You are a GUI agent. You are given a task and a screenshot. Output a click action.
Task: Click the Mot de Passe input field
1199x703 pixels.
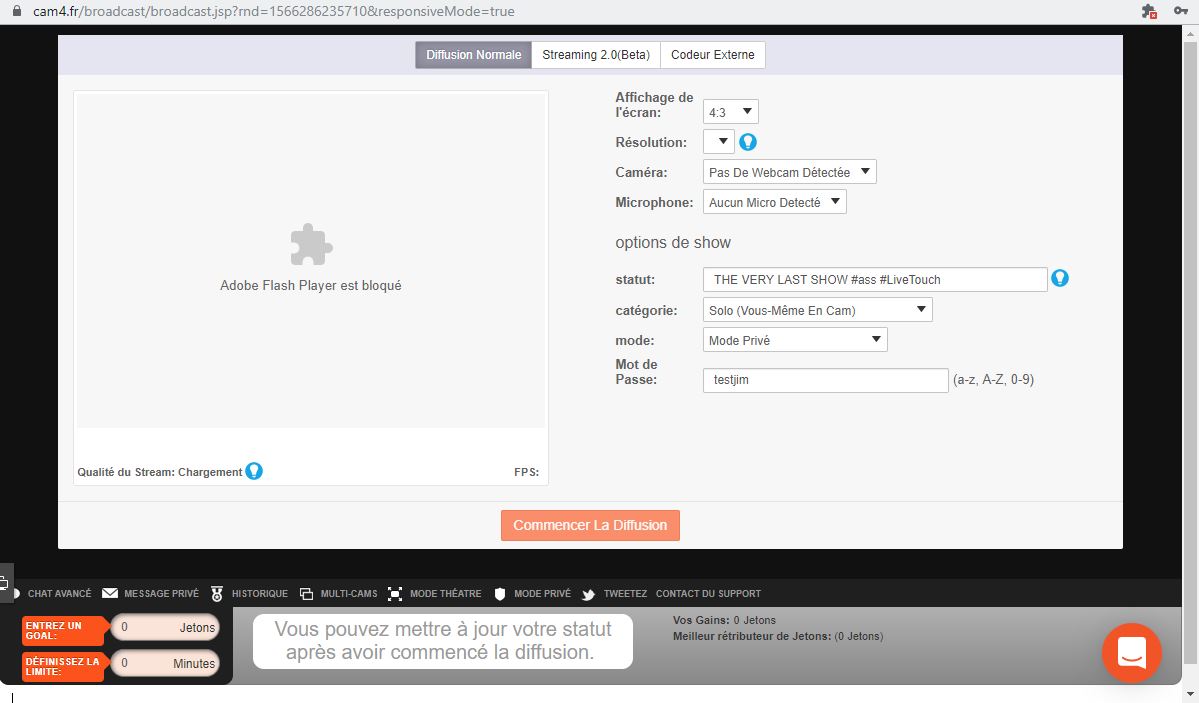[825, 380]
